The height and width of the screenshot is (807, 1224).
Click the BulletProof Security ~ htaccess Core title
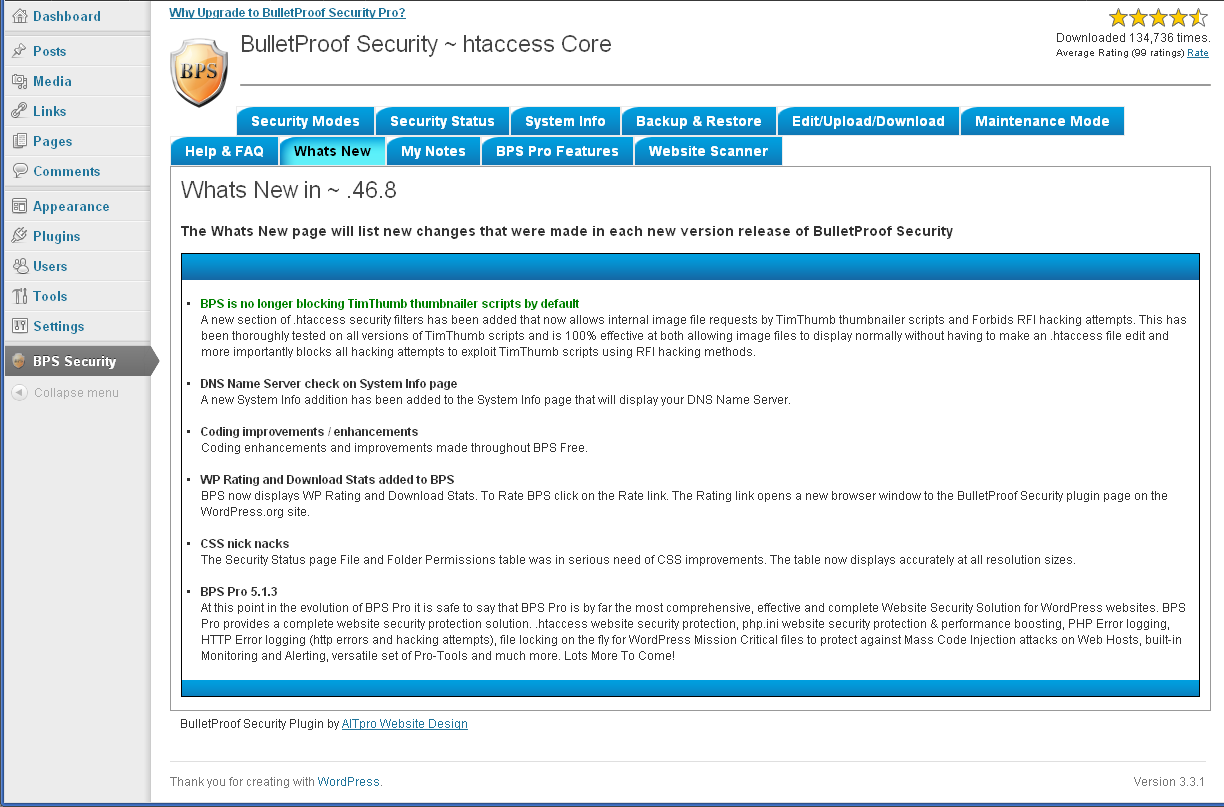(x=426, y=44)
